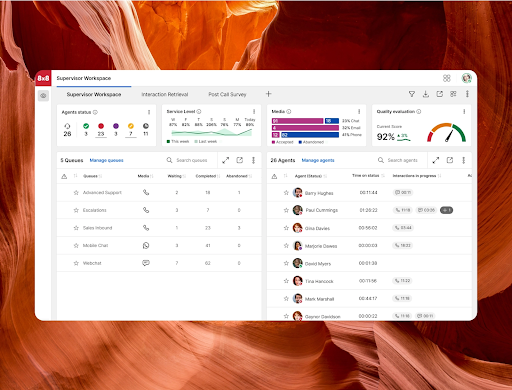Image resolution: width=512 pixels, height=390 pixels.
Task: Star the Escalations queue
Action: 76,210
